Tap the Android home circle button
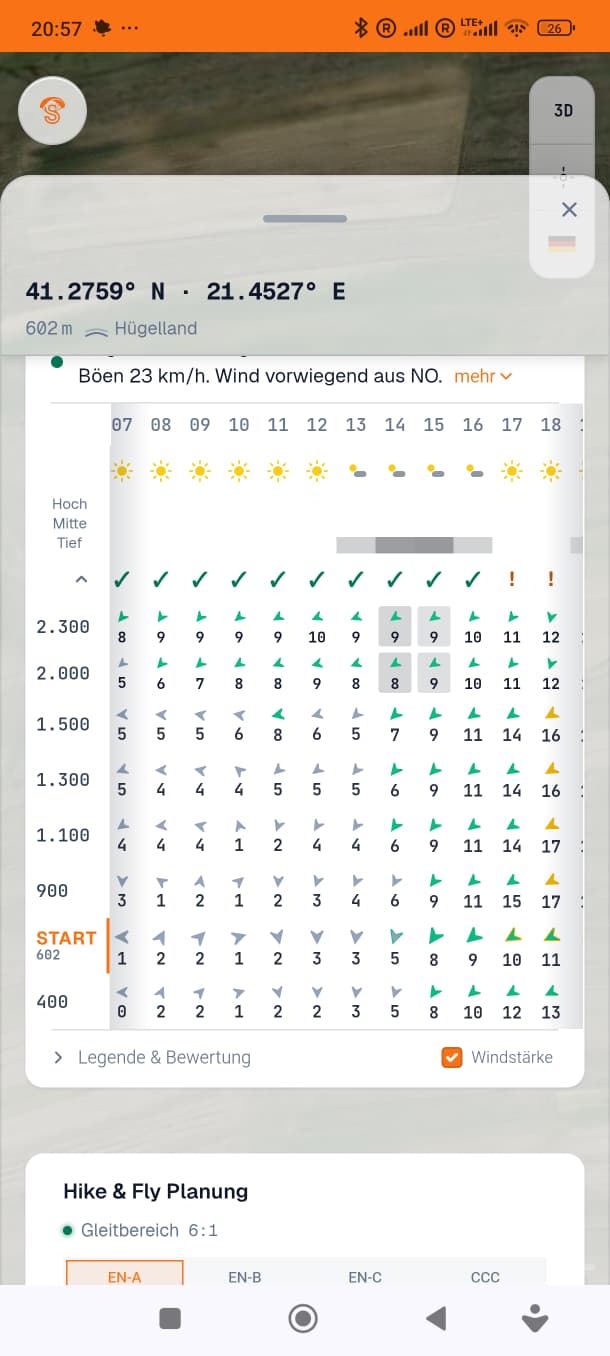The image size is (610, 1356). tap(303, 1319)
